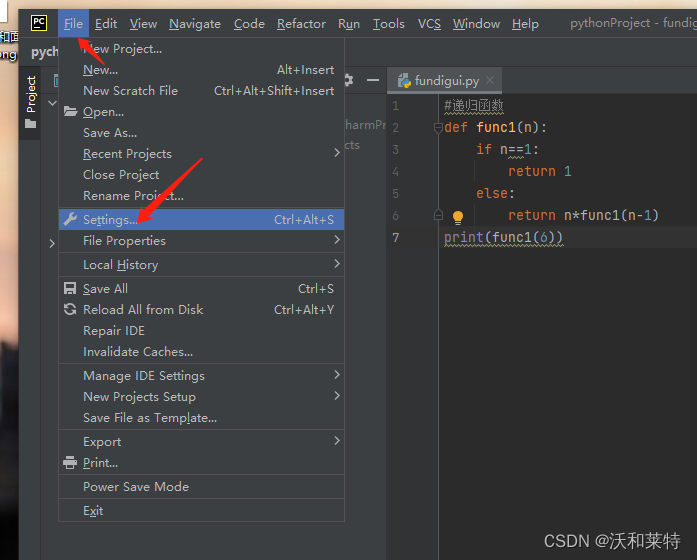The image size is (697, 560).
Task: Open the Run menu
Action: (348, 24)
